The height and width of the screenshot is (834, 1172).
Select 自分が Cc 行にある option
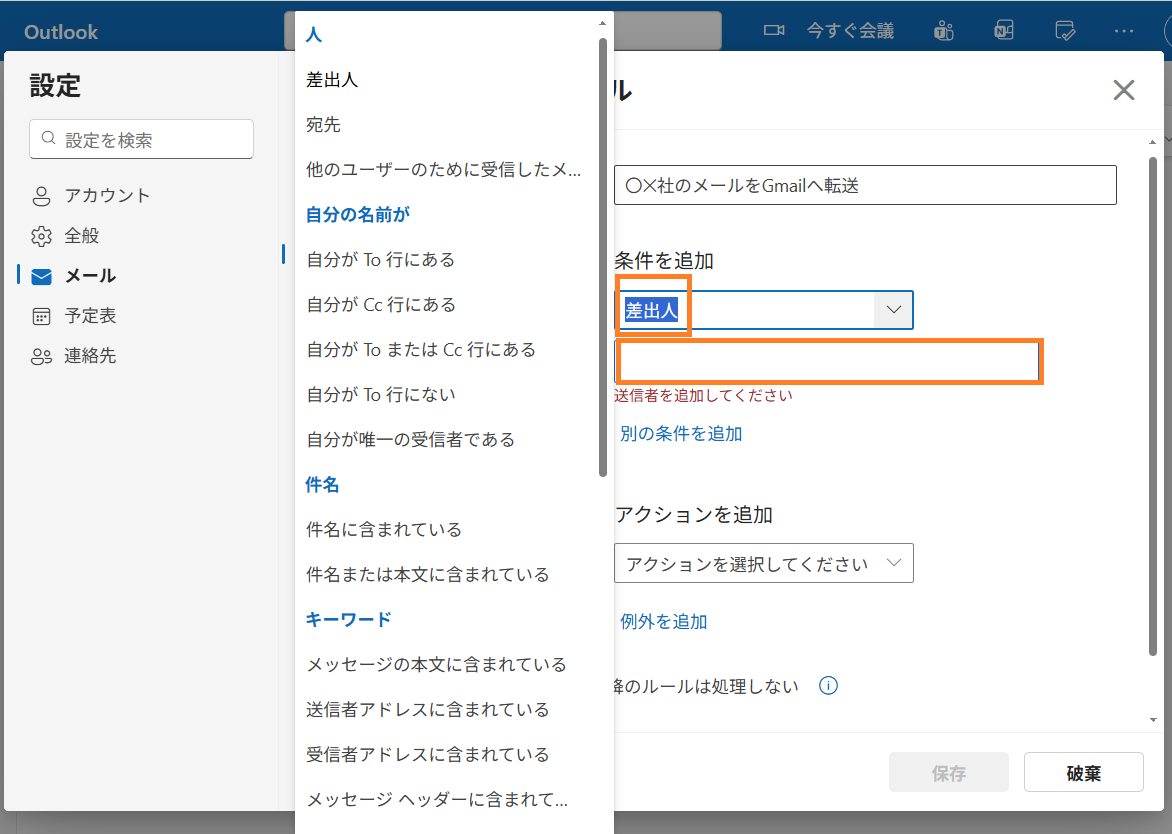[380, 305]
